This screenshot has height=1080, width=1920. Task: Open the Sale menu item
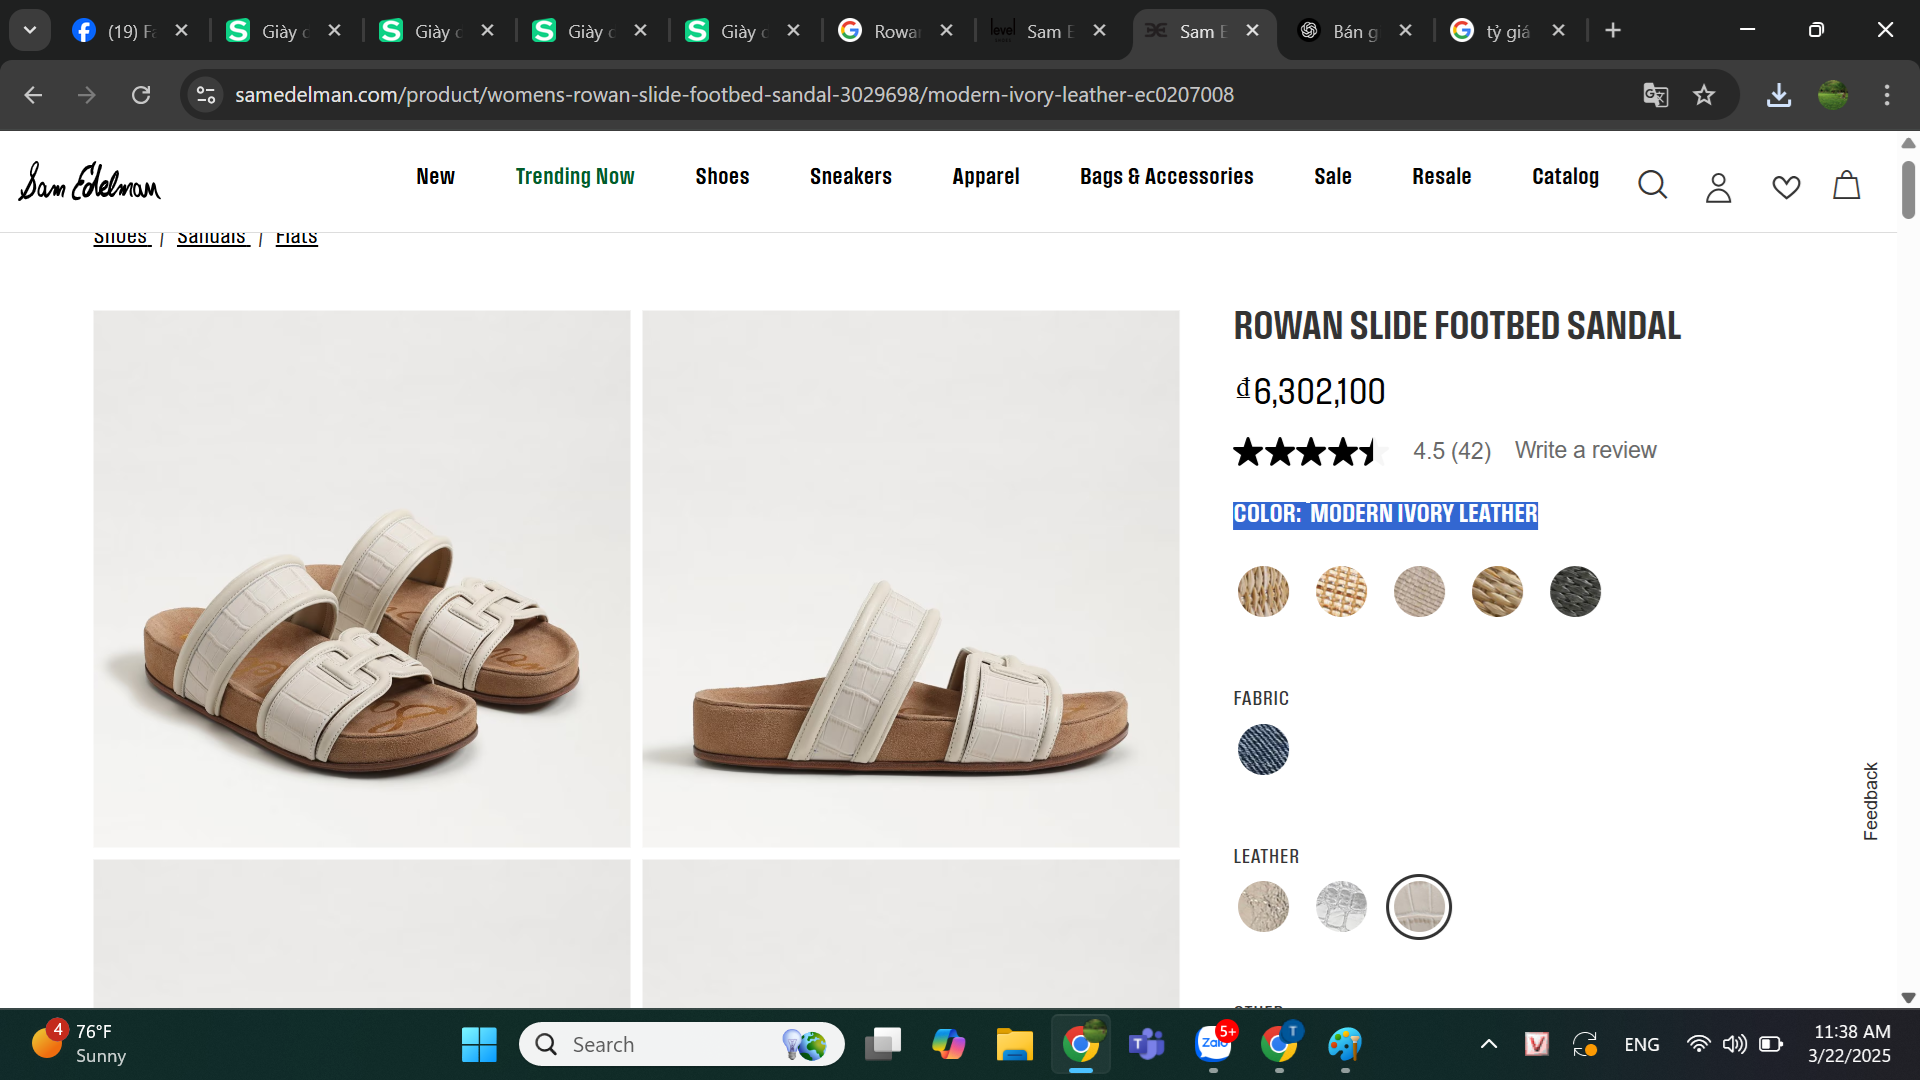click(x=1332, y=177)
